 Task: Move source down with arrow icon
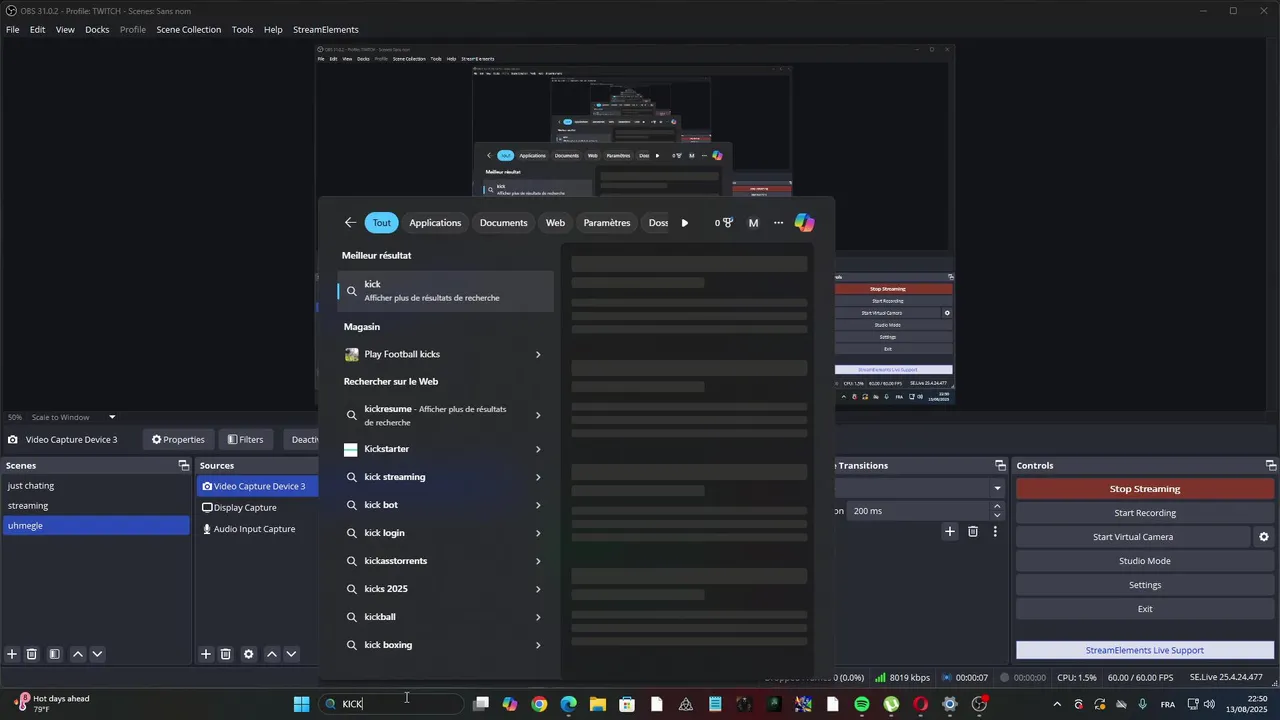tap(291, 654)
